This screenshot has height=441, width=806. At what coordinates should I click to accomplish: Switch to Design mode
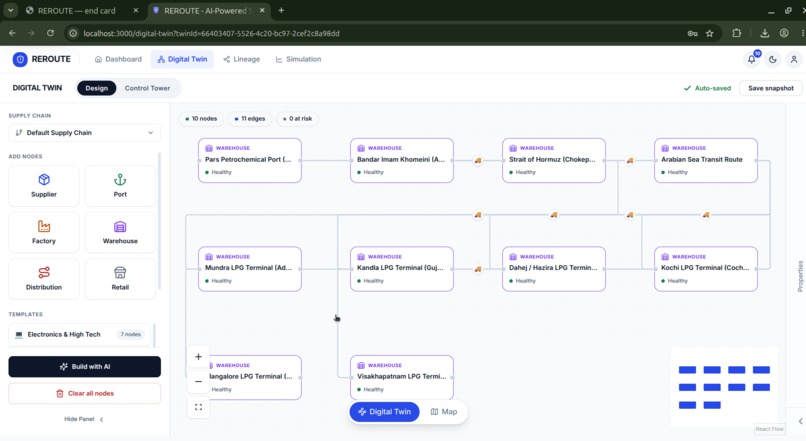click(97, 88)
